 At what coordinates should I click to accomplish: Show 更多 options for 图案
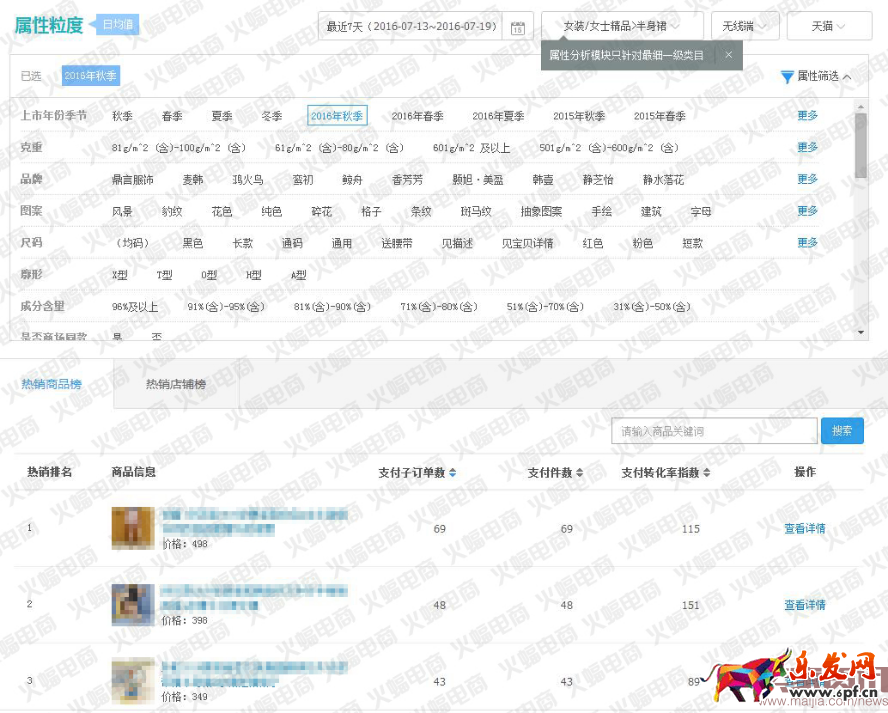tap(808, 211)
